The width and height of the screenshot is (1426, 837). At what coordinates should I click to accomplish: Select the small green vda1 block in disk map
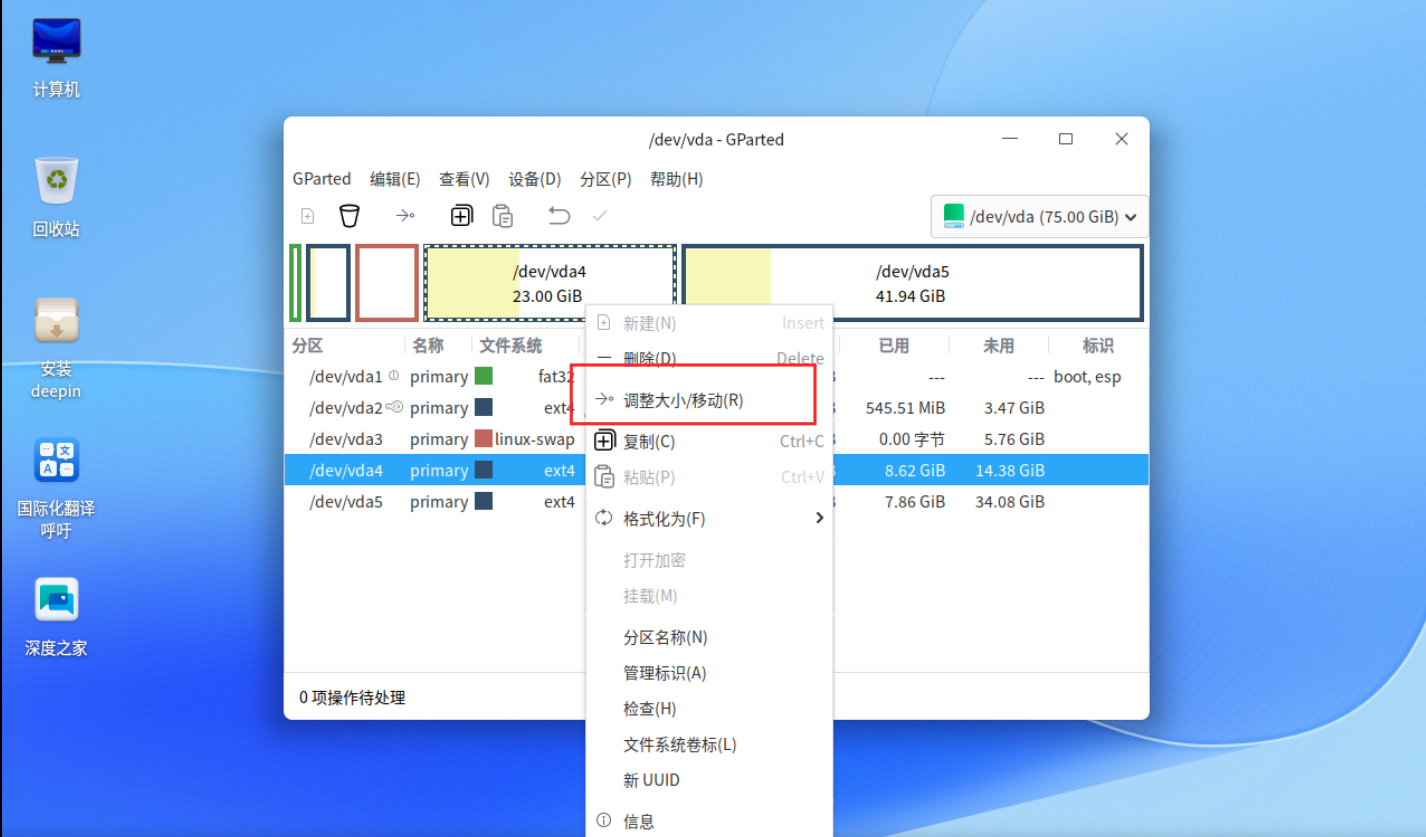click(295, 283)
